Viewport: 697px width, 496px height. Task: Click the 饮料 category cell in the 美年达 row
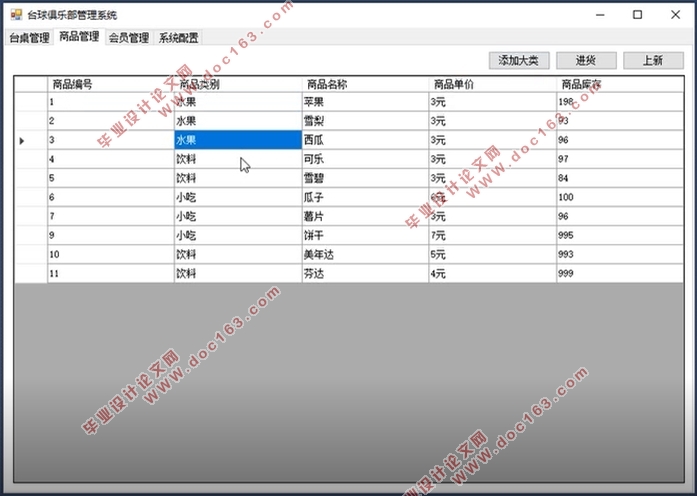click(x=238, y=255)
